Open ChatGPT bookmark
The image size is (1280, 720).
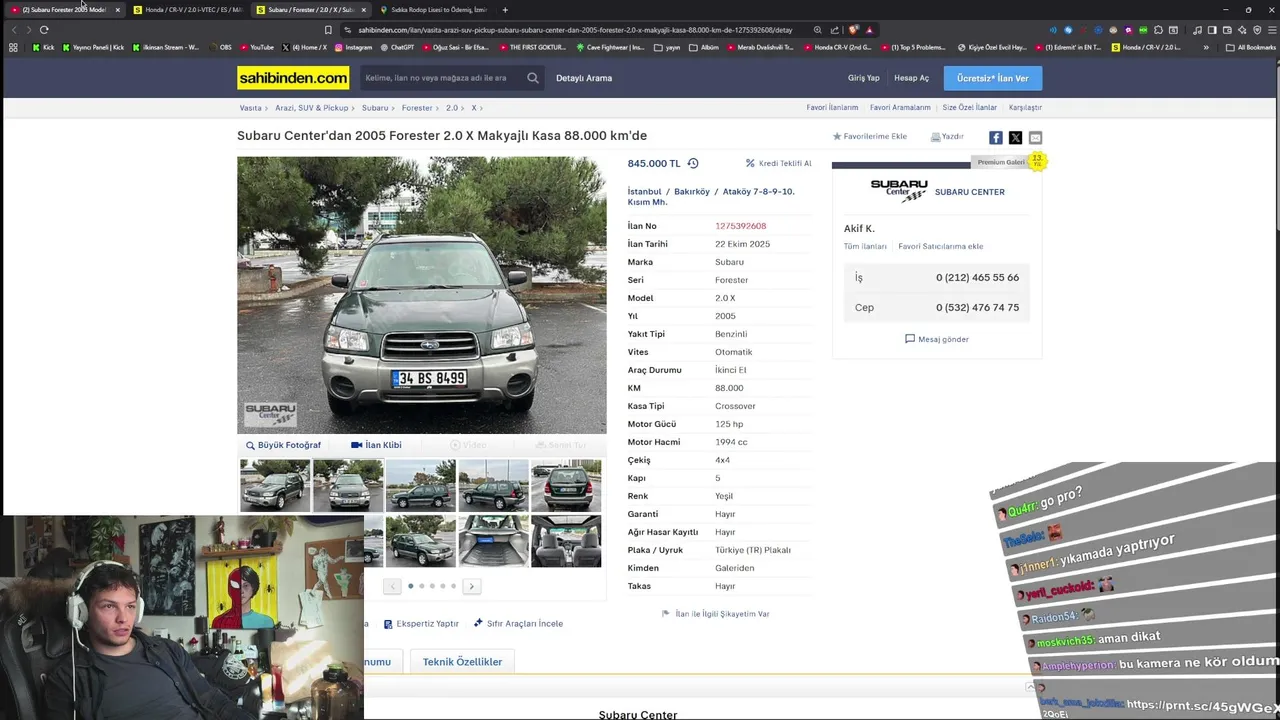tap(397, 47)
